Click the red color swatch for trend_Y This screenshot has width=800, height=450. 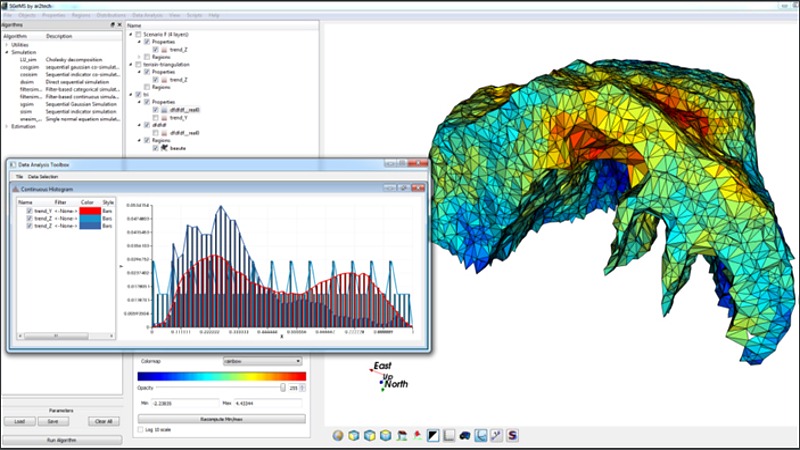[x=90, y=211]
